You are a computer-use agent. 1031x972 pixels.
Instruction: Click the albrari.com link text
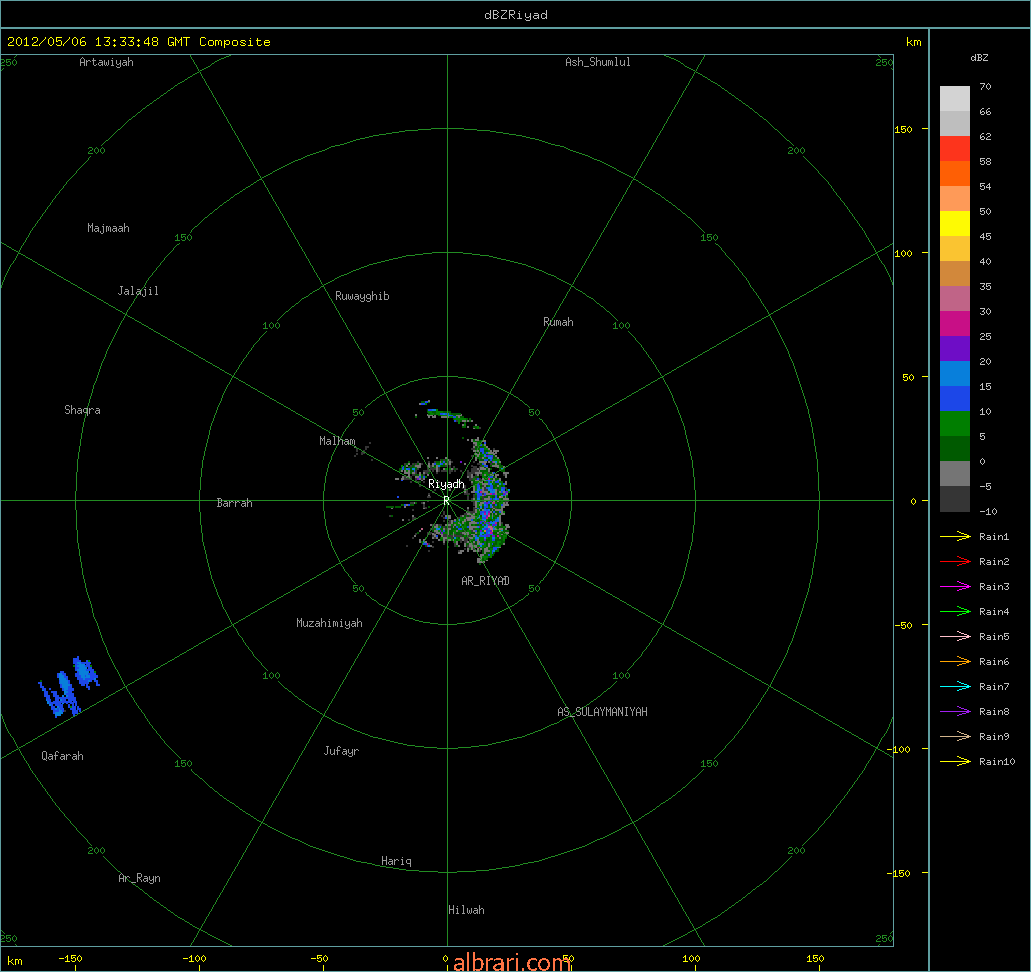tap(512, 962)
